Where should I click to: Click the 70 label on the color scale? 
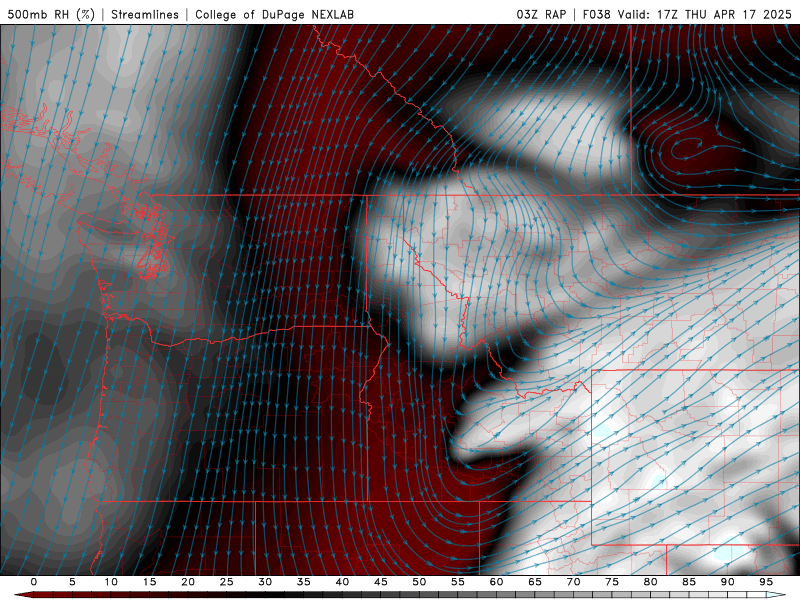[573, 582]
